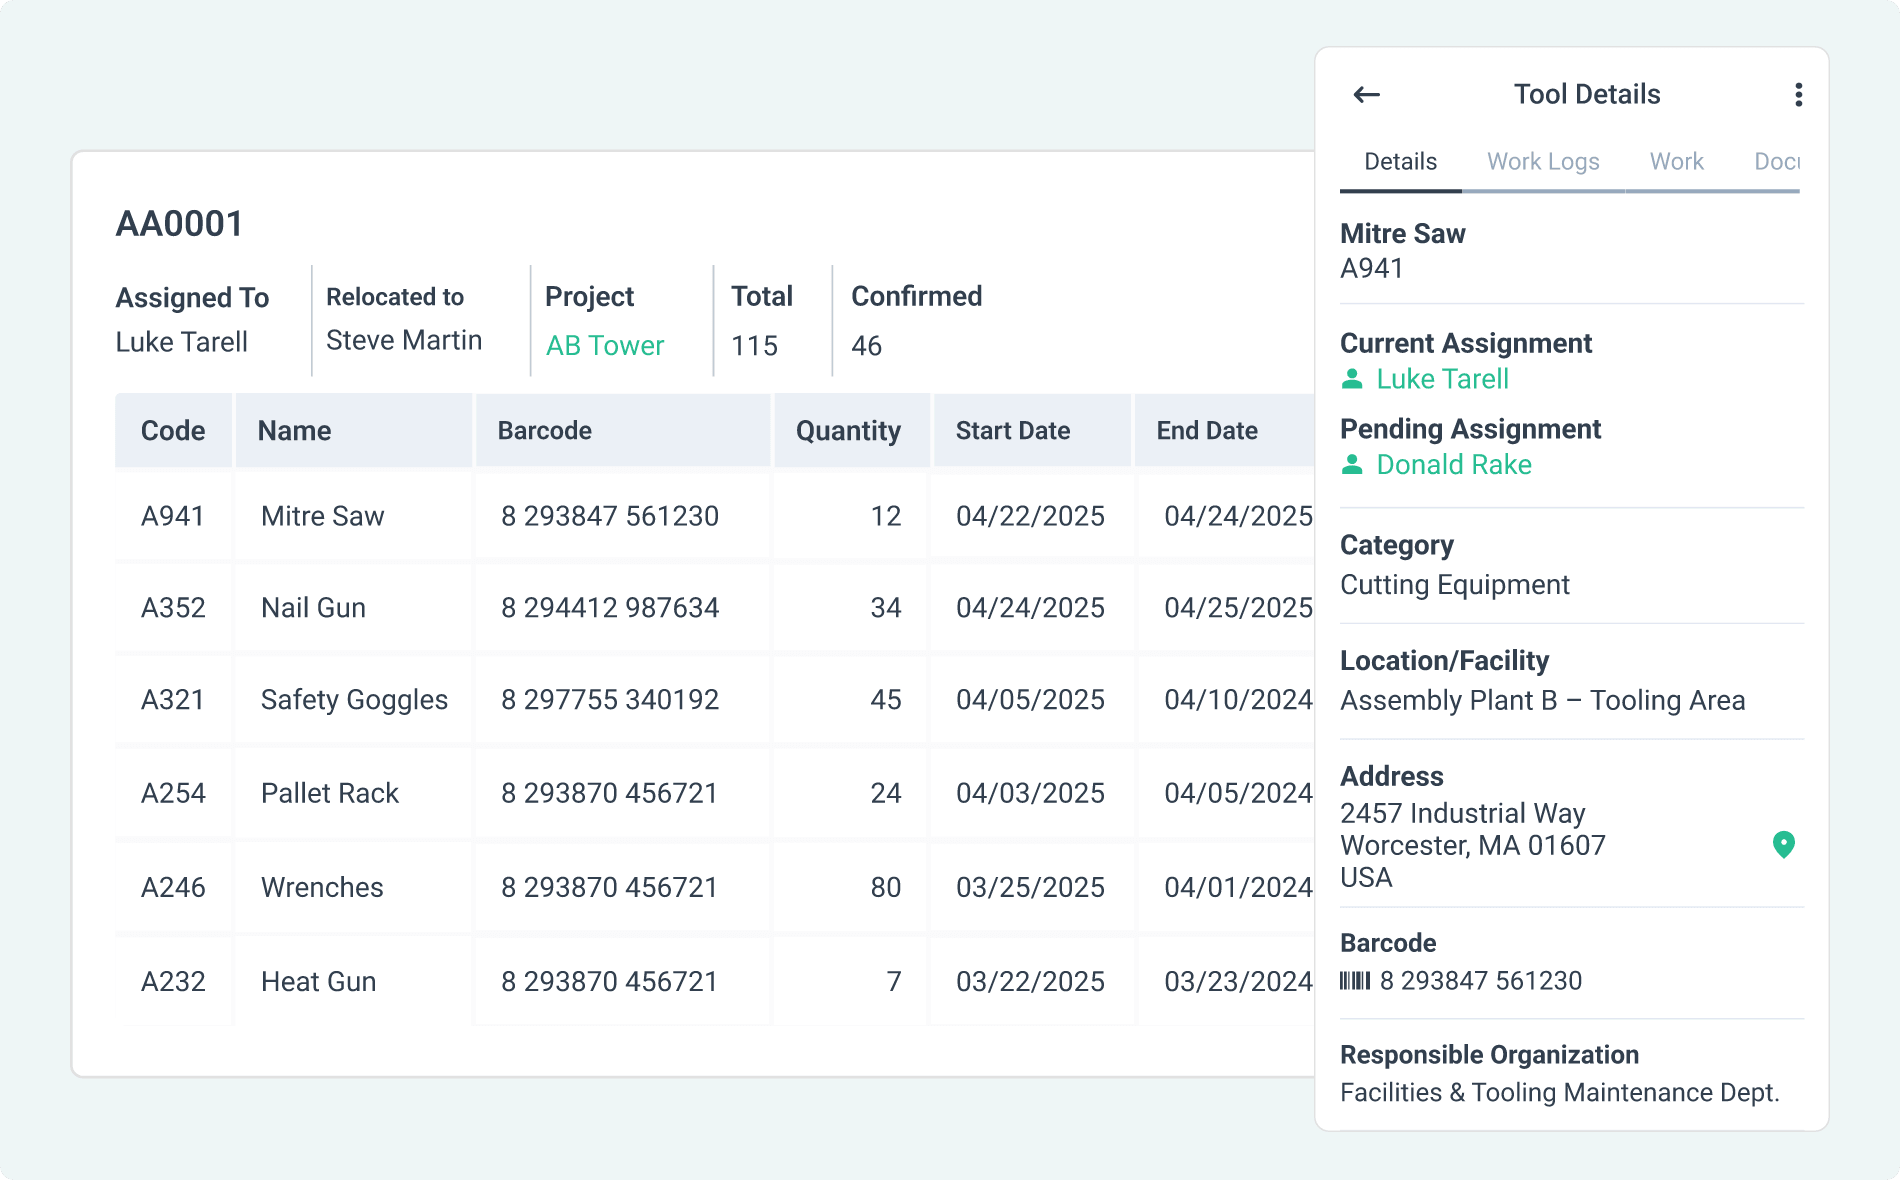Viewport: 1900px width, 1180px height.
Task: Switch to the Work Logs tab
Action: click(x=1543, y=161)
